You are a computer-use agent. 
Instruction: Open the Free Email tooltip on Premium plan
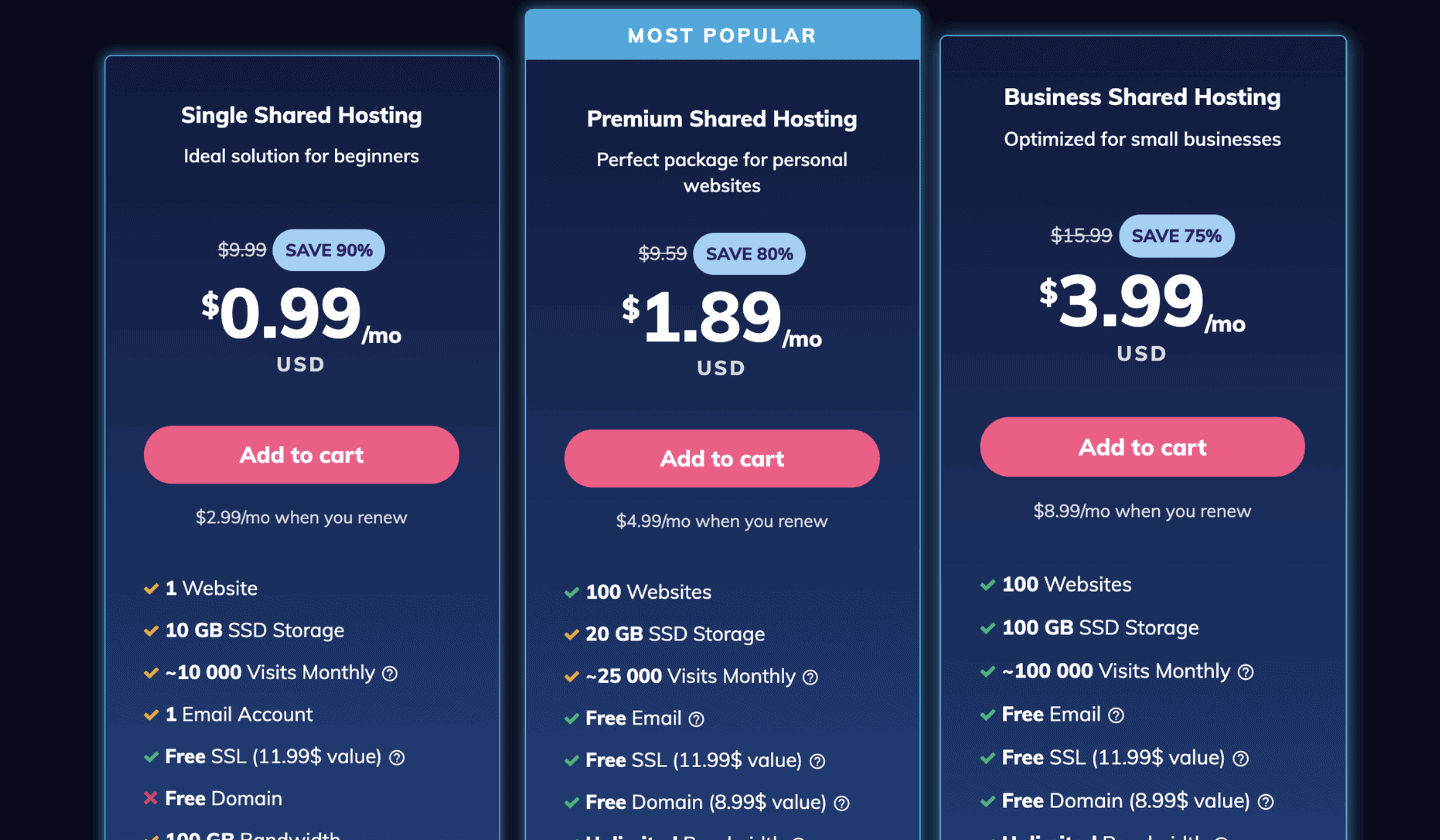(x=695, y=719)
